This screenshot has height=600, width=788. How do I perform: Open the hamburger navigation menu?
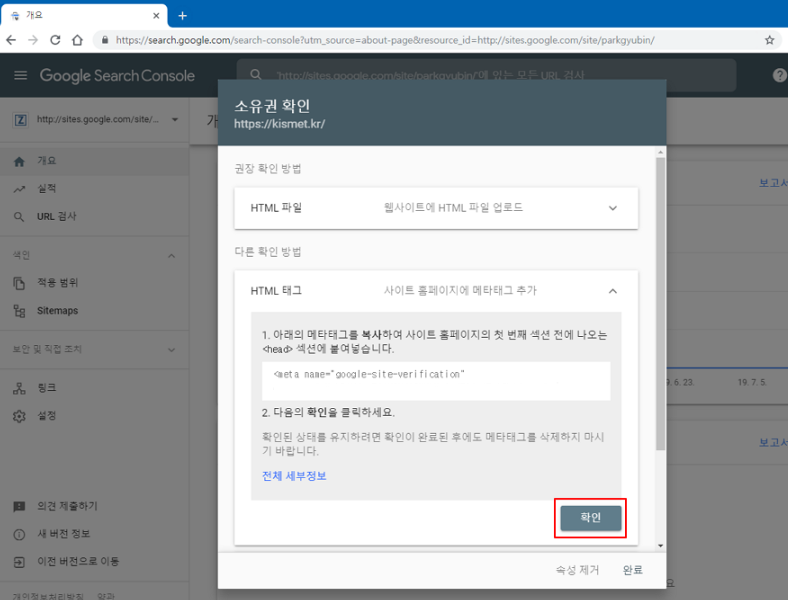[21, 75]
